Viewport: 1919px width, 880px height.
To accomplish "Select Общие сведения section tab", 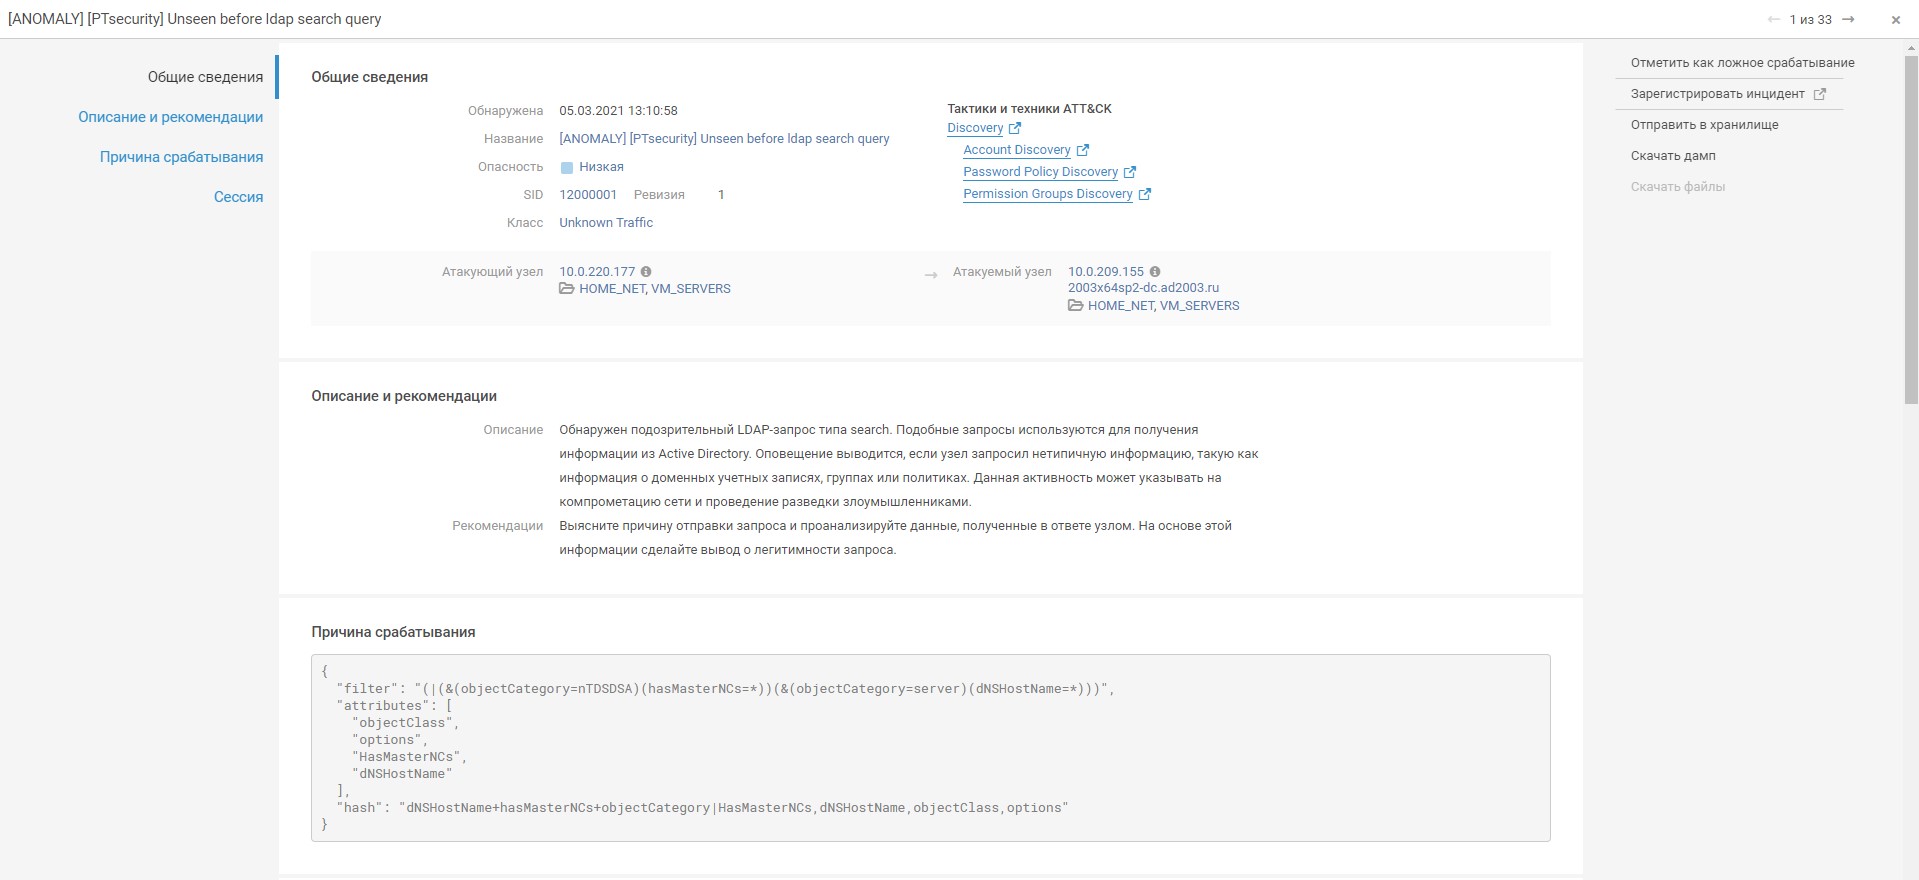I will [205, 77].
